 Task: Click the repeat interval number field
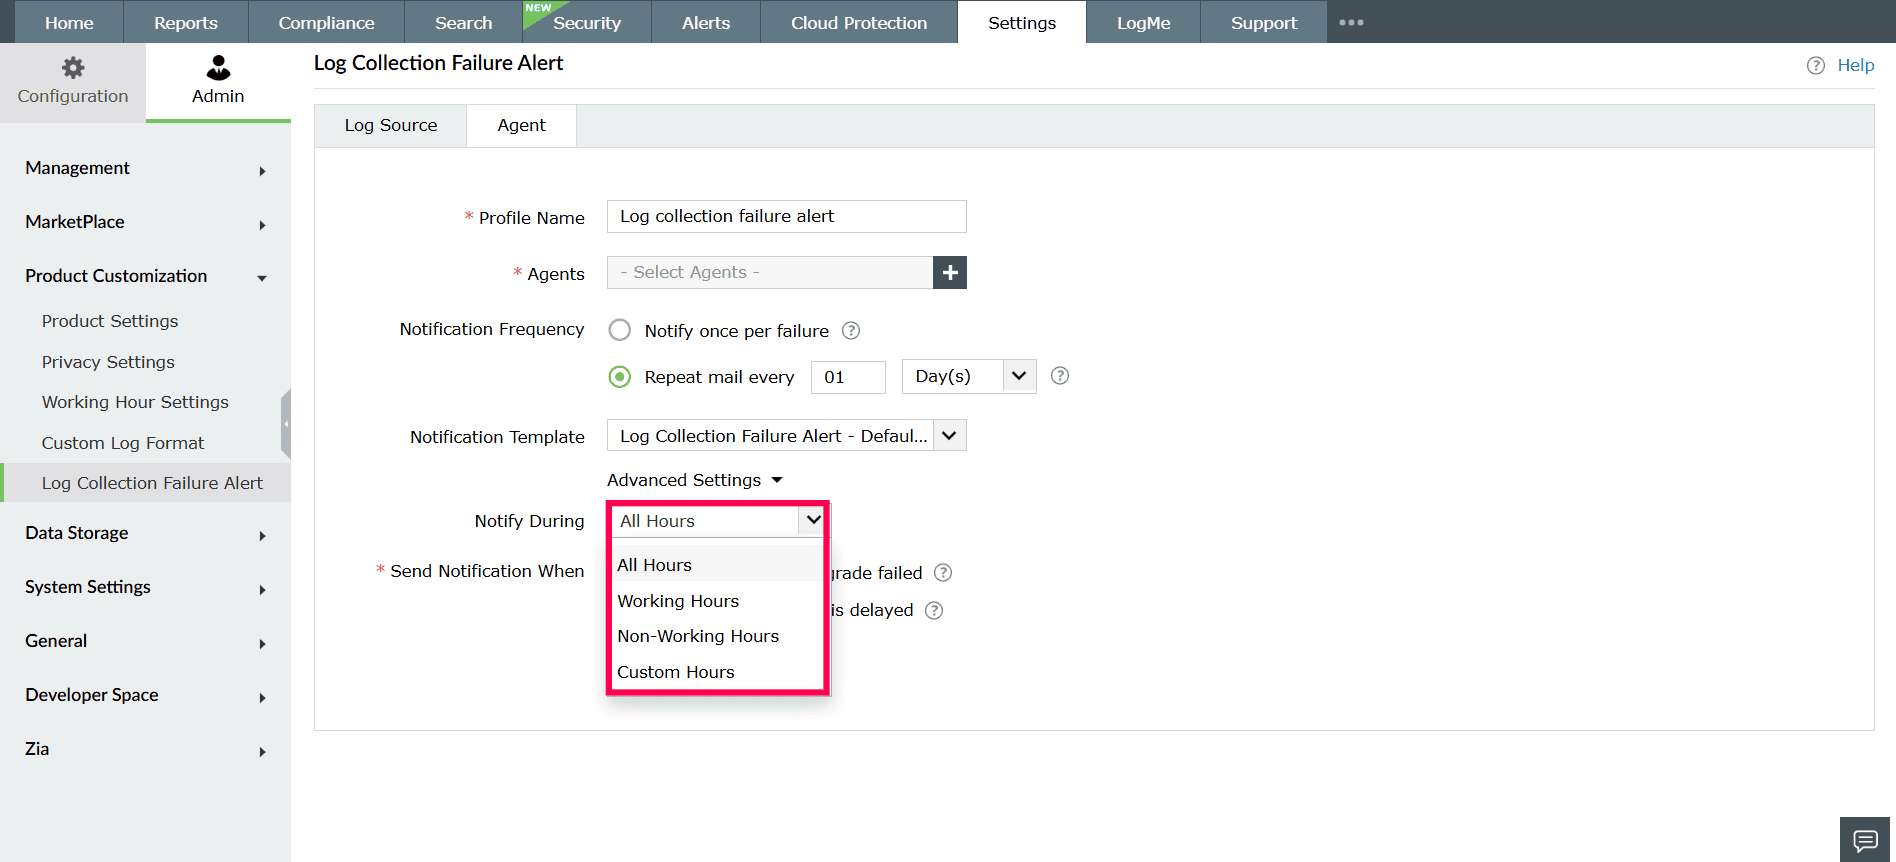pyautogui.click(x=848, y=377)
